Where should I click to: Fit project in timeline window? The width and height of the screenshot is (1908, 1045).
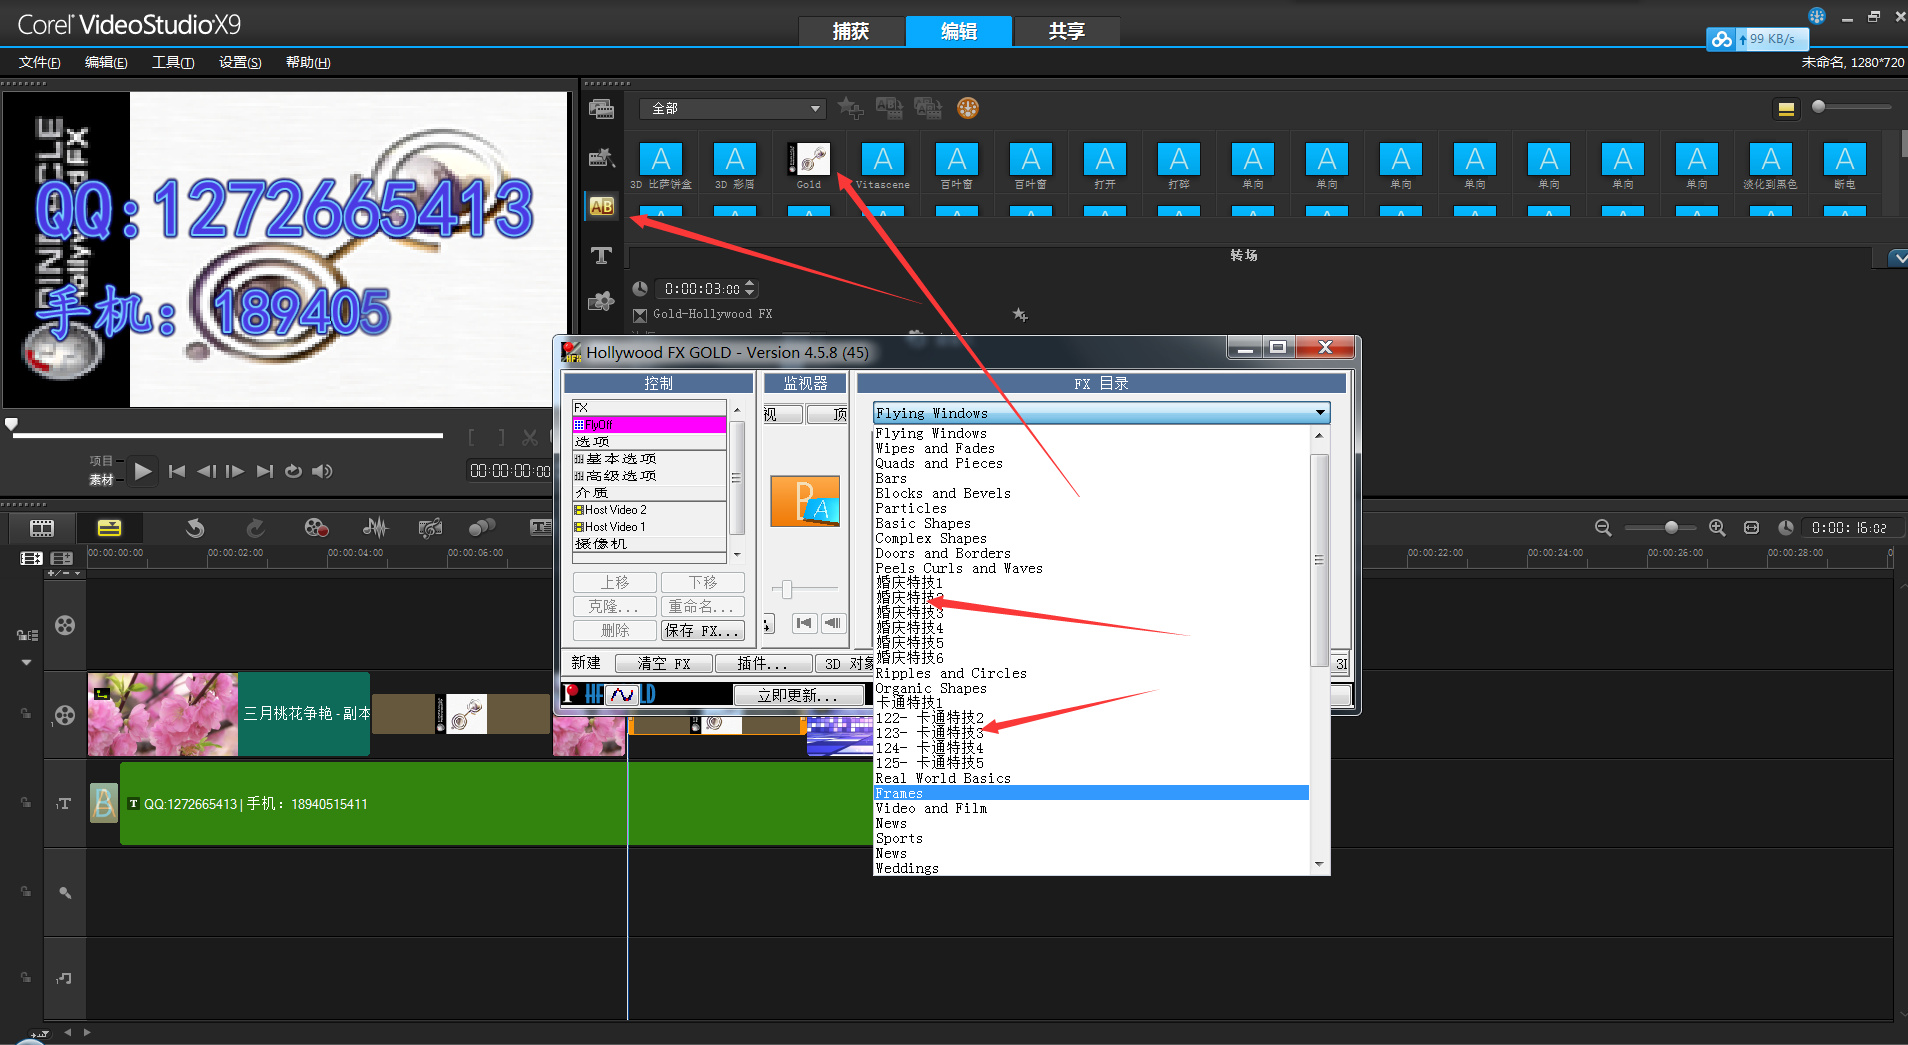1751,528
